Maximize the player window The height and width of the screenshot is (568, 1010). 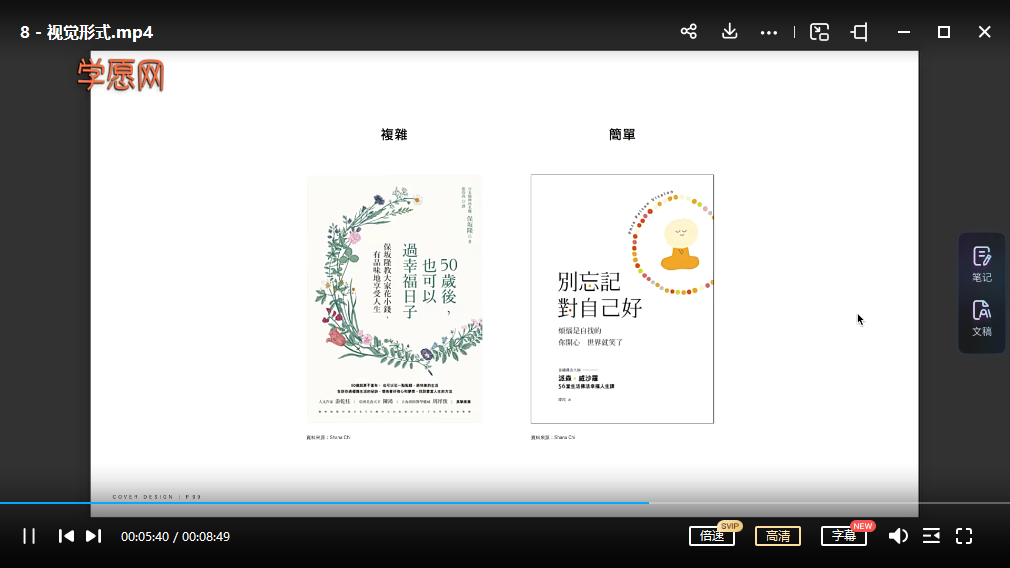pyautogui.click(x=944, y=32)
